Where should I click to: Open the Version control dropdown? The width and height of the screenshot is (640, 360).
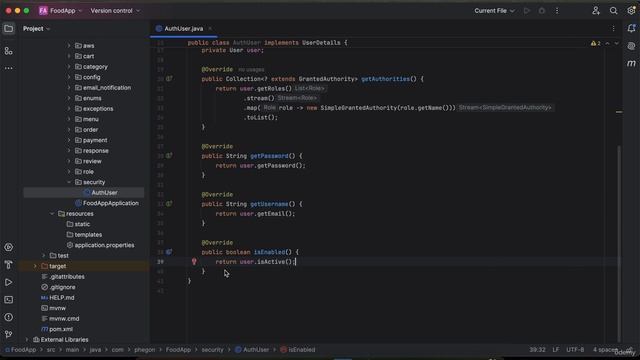coord(115,11)
